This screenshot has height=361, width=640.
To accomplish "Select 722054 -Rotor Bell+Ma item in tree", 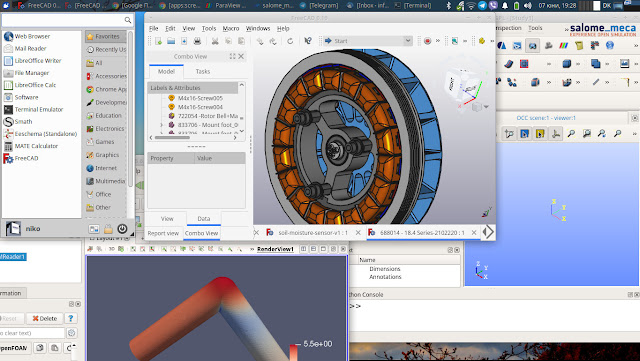I will click(208, 116).
